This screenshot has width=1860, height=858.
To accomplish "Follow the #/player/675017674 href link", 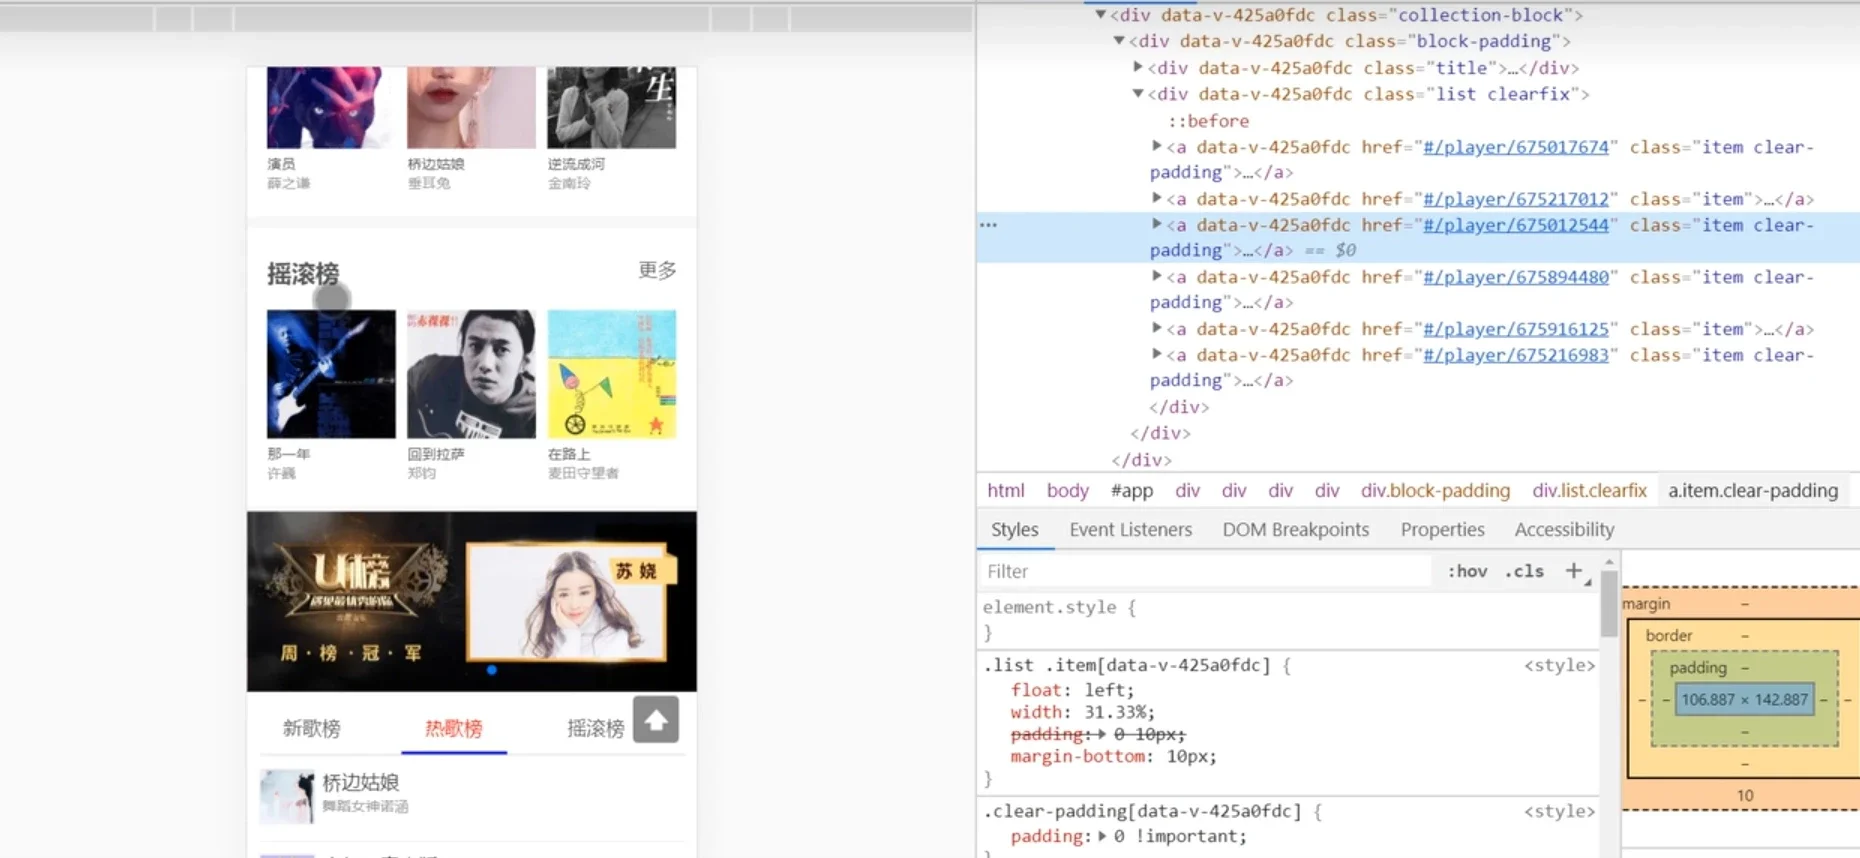I will point(1516,147).
